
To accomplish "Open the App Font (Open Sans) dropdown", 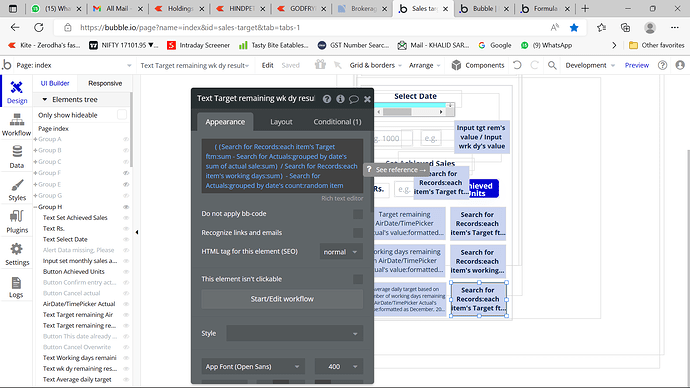I will pos(253,366).
